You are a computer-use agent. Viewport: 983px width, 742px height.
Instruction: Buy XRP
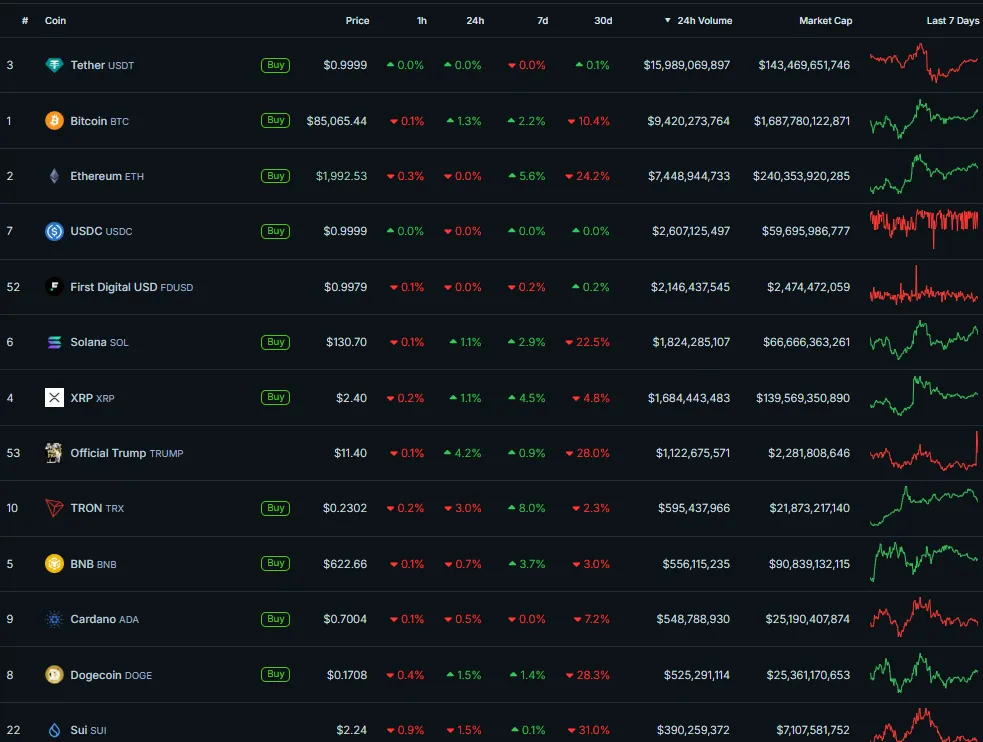click(x=275, y=397)
